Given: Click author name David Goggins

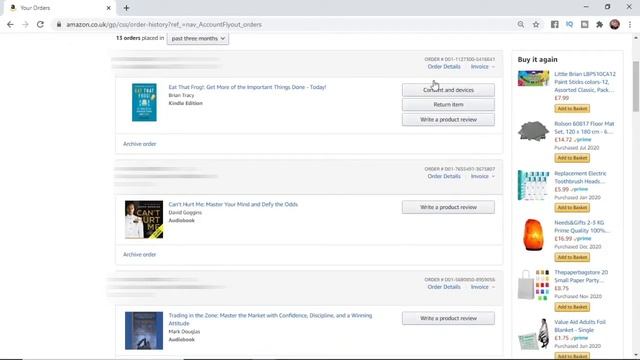Looking at the screenshot, I should coord(185,213).
